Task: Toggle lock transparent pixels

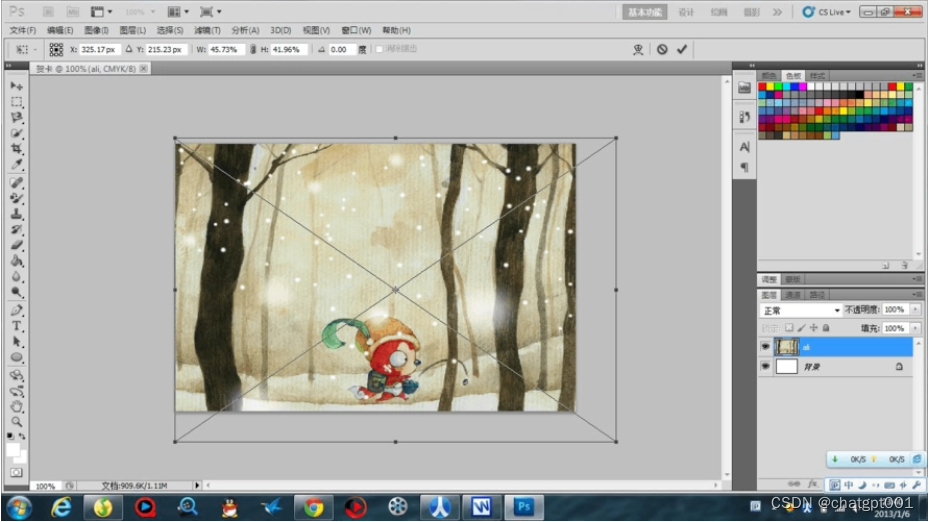Action: click(x=789, y=328)
